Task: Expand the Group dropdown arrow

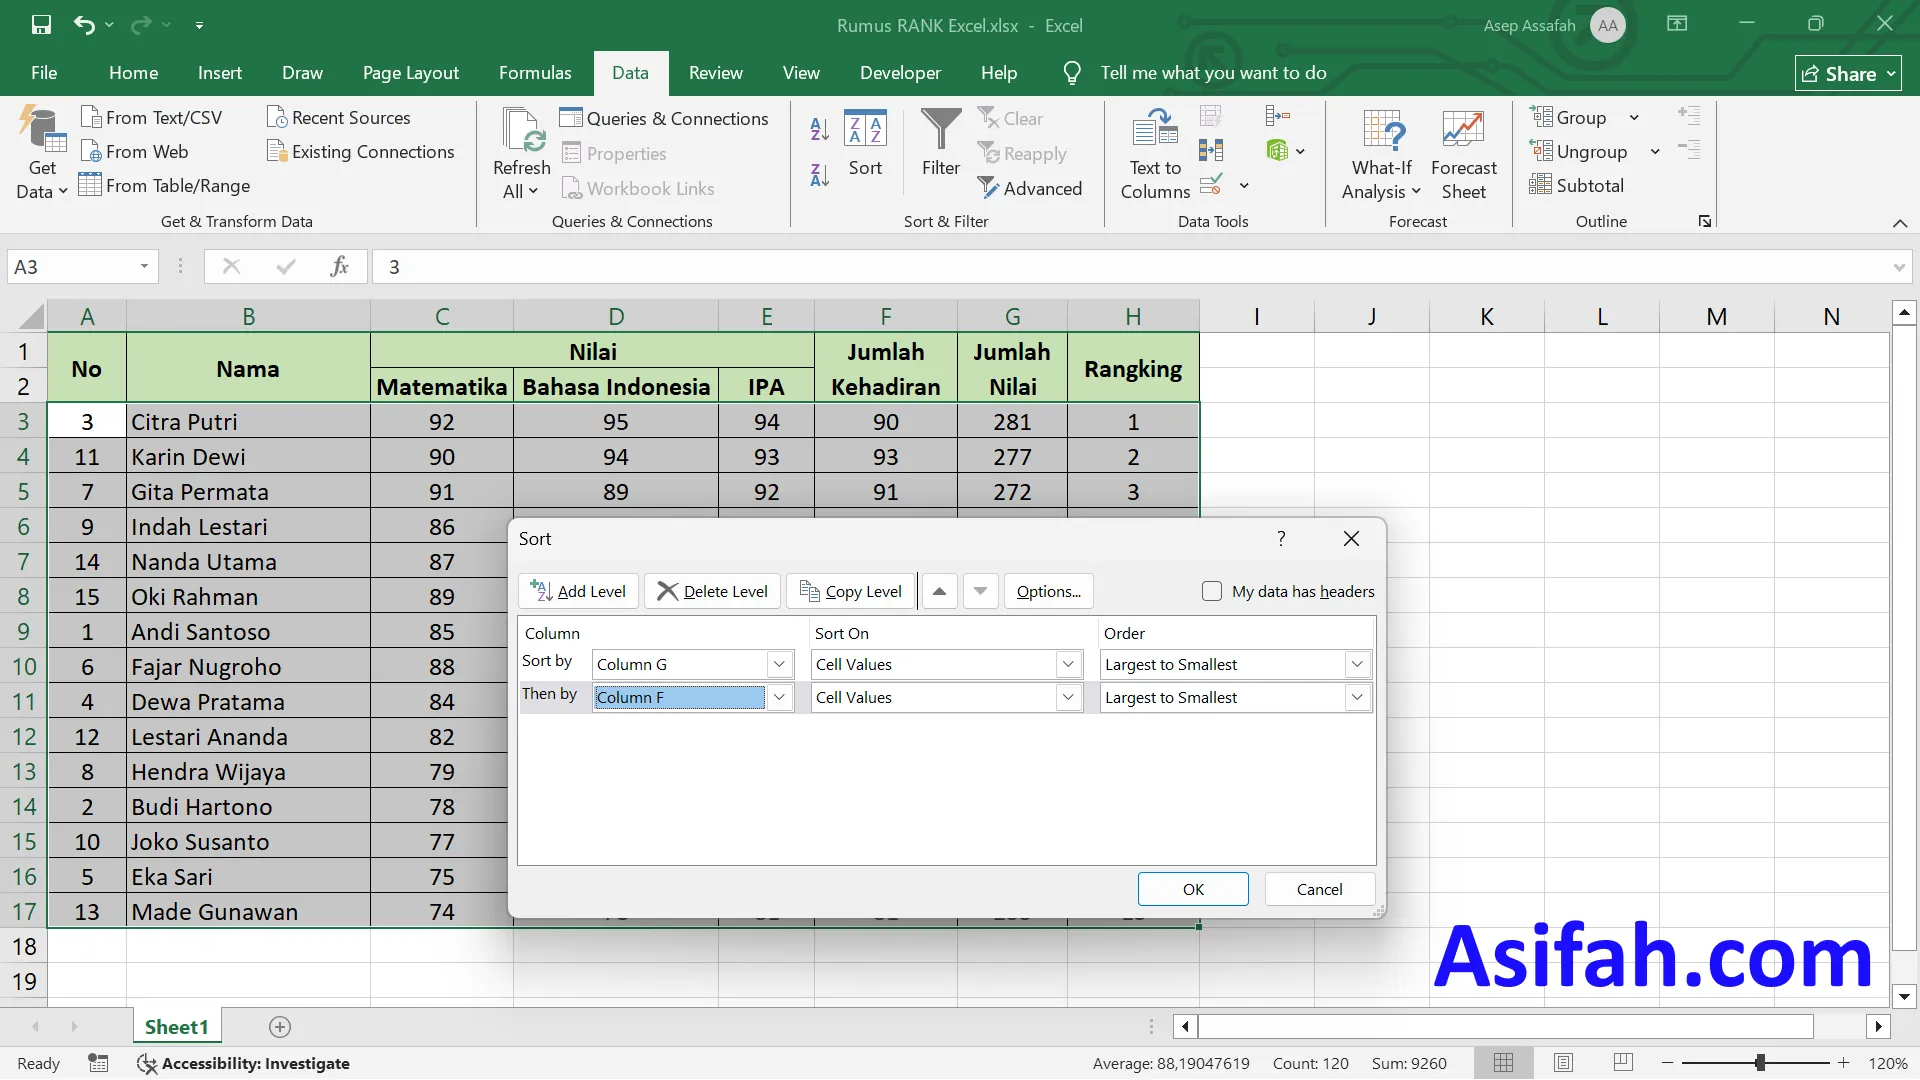Action: (1634, 118)
